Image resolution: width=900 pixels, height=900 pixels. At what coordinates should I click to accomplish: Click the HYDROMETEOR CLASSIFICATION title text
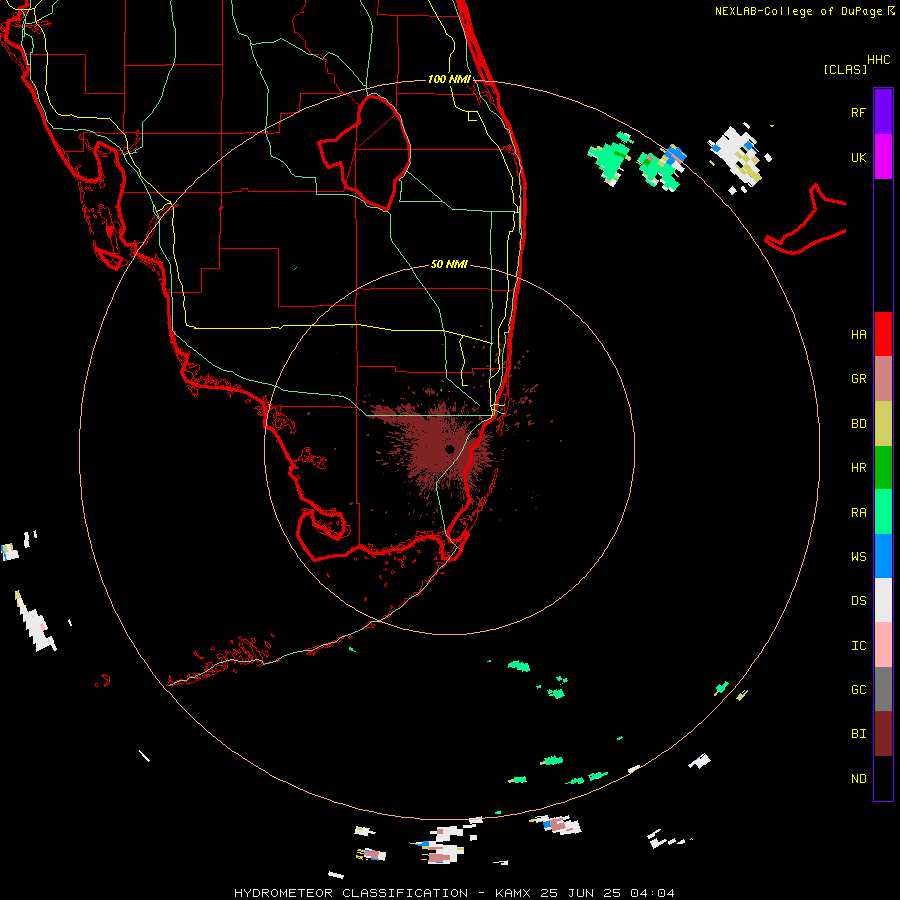(351, 893)
